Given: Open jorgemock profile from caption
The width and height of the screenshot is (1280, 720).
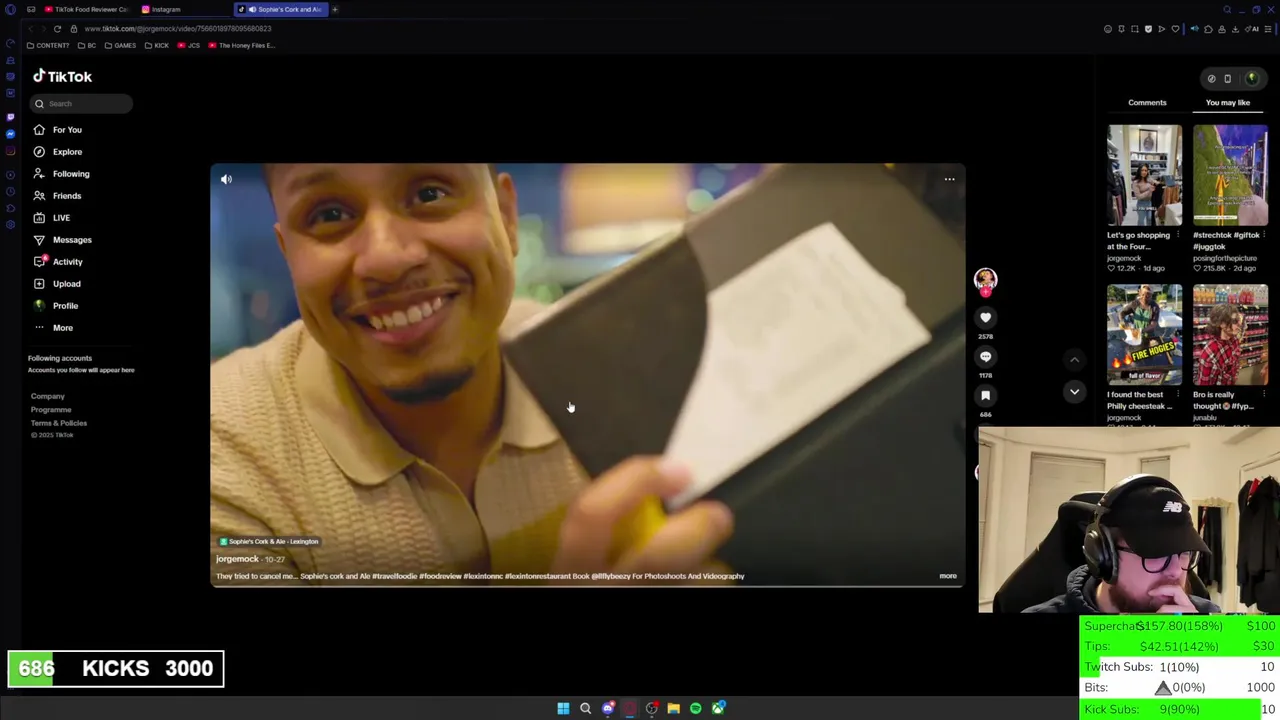Looking at the screenshot, I should [237, 559].
